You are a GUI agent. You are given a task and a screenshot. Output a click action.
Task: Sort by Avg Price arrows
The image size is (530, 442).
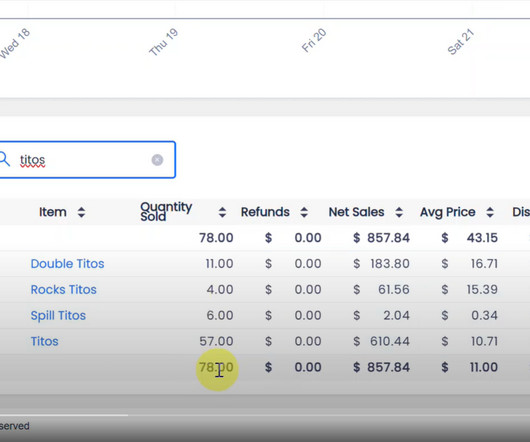(x=490, y=212)
